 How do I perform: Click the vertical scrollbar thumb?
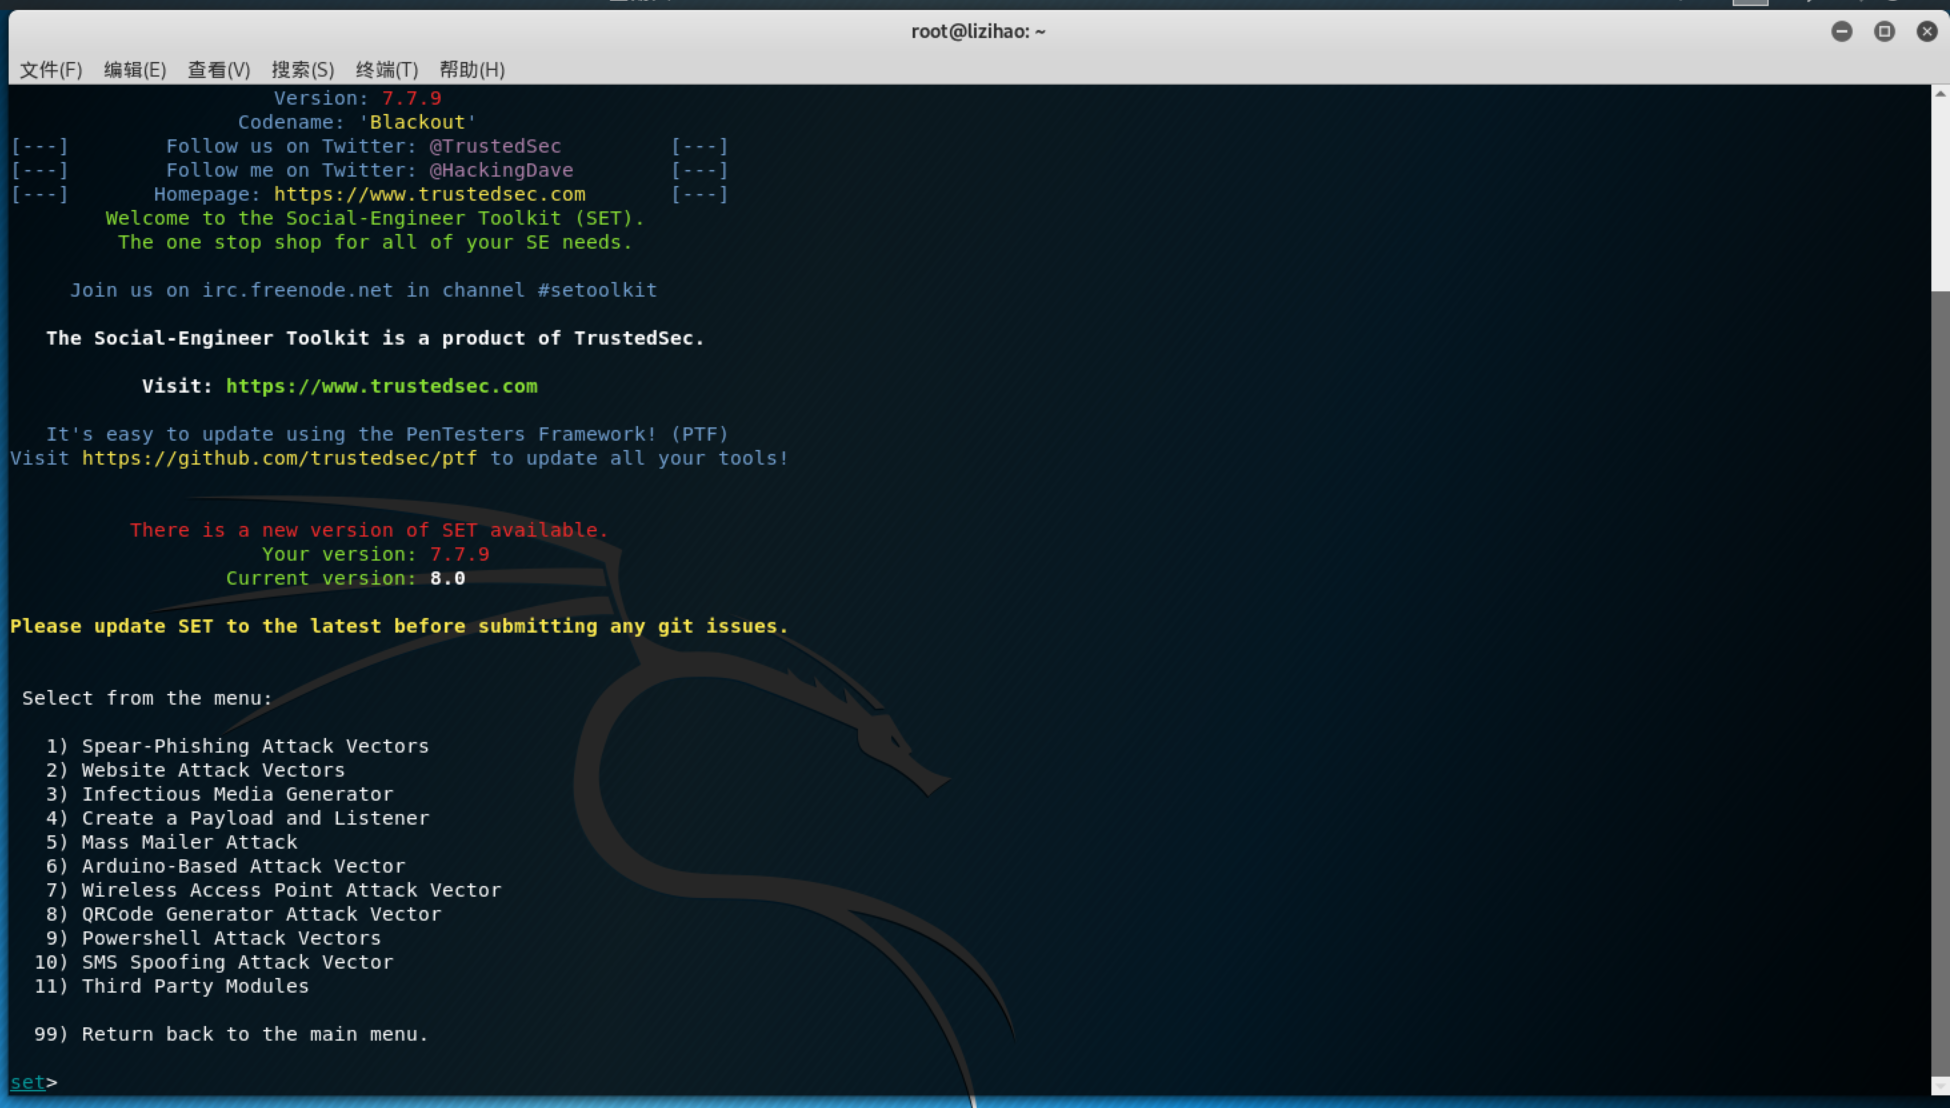coord(1940,682)
